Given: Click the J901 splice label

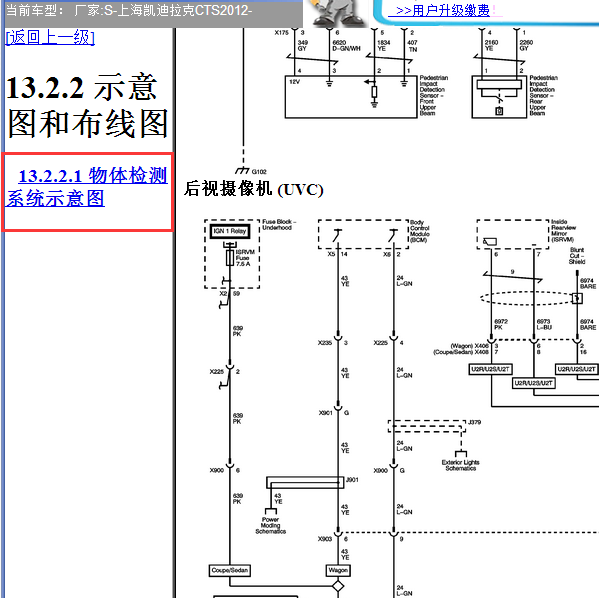Looking at the screenshot, I should point(352,480).
